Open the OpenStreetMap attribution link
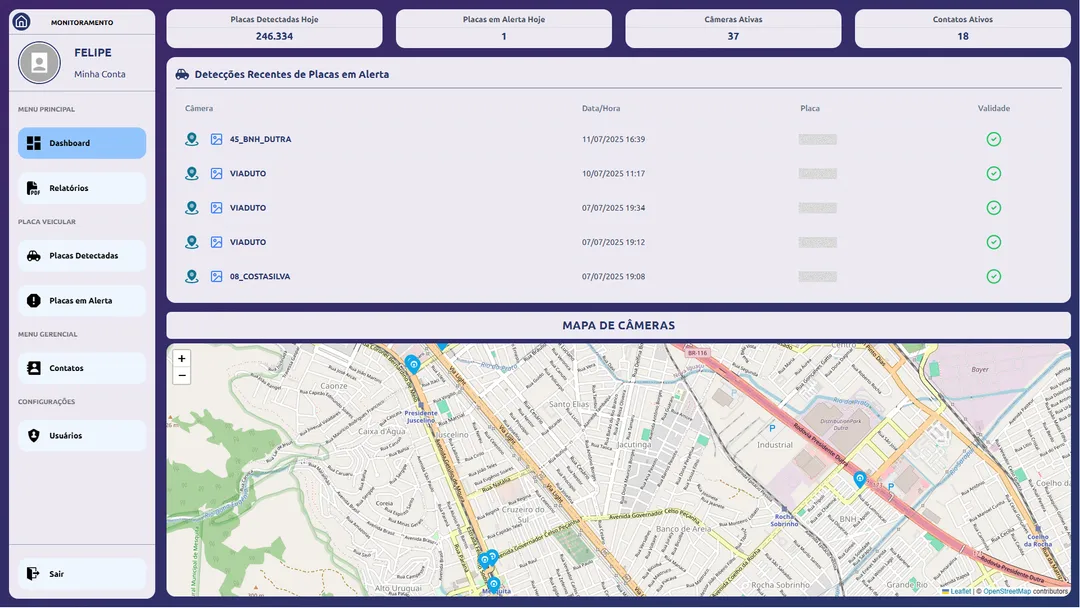The image size is (1080, 608). pyautogui.click(x=1006, y=591)
